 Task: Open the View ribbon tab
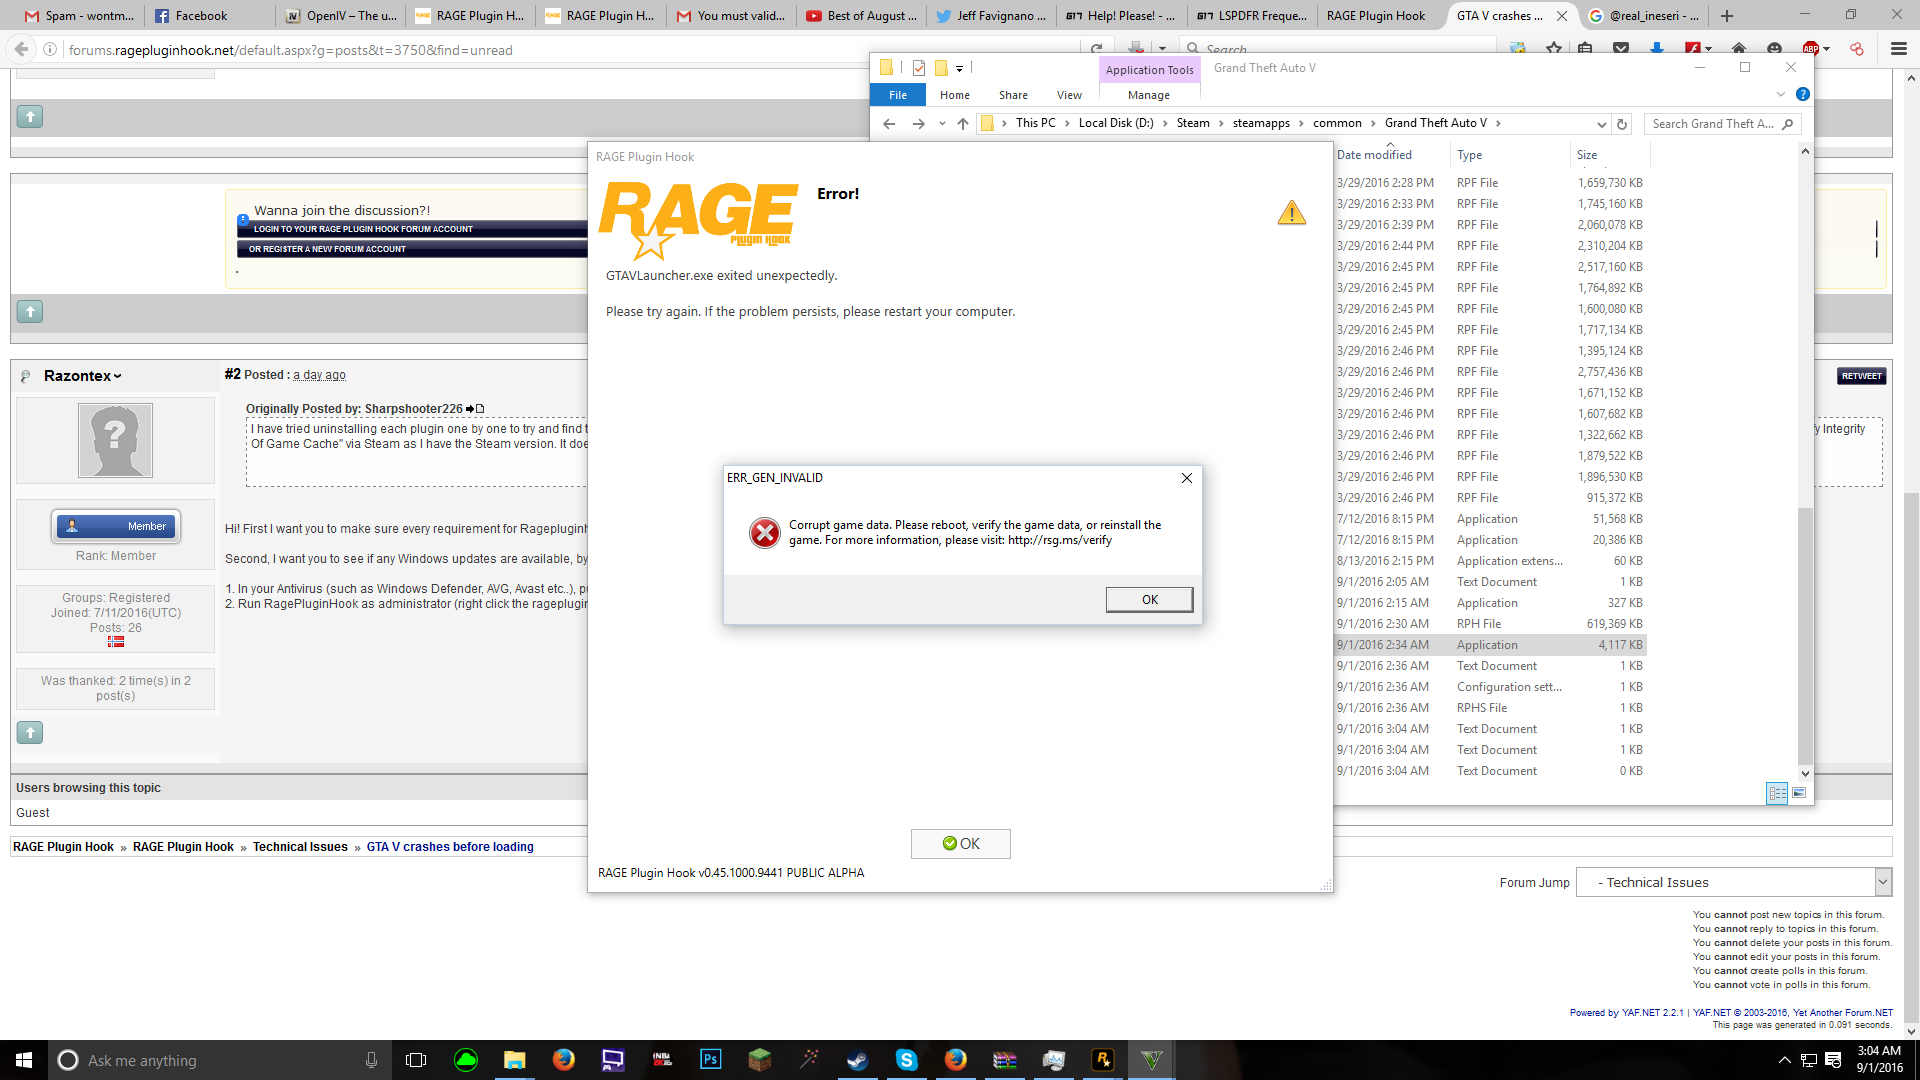tap(1068, 95)
